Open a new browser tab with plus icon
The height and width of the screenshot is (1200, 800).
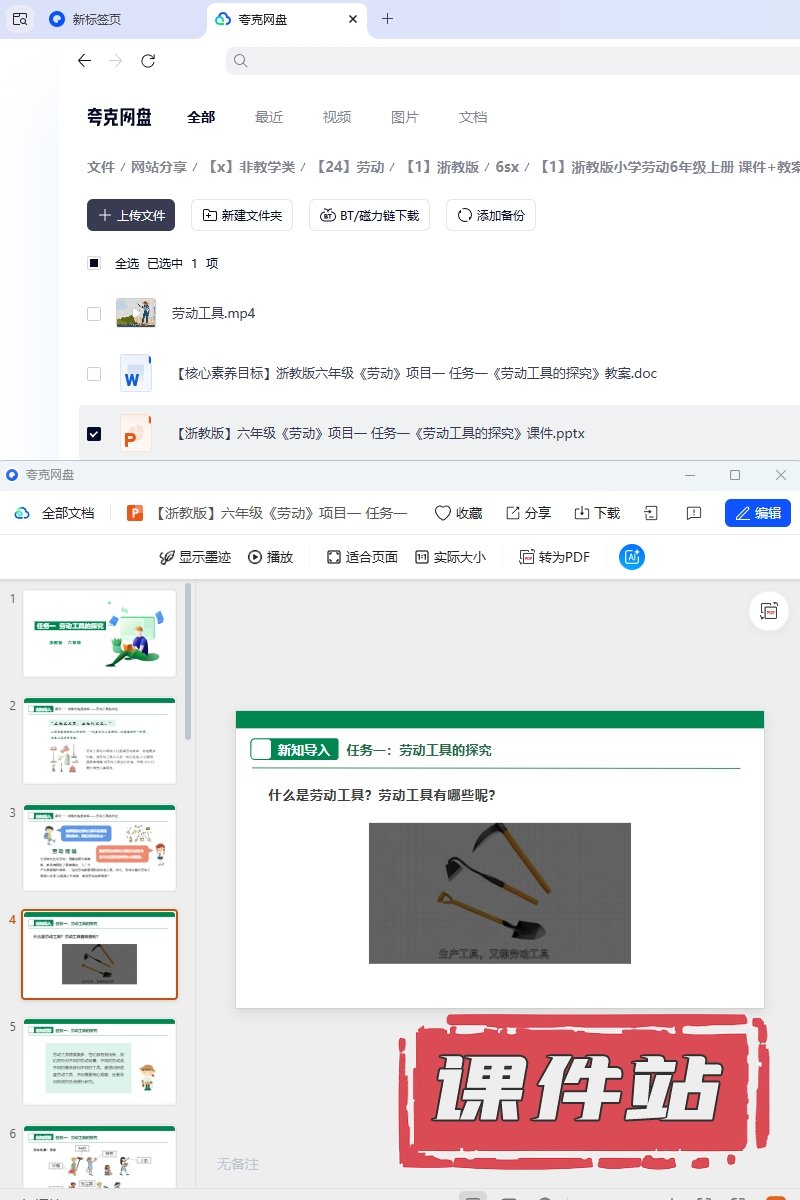click(388, 18)
